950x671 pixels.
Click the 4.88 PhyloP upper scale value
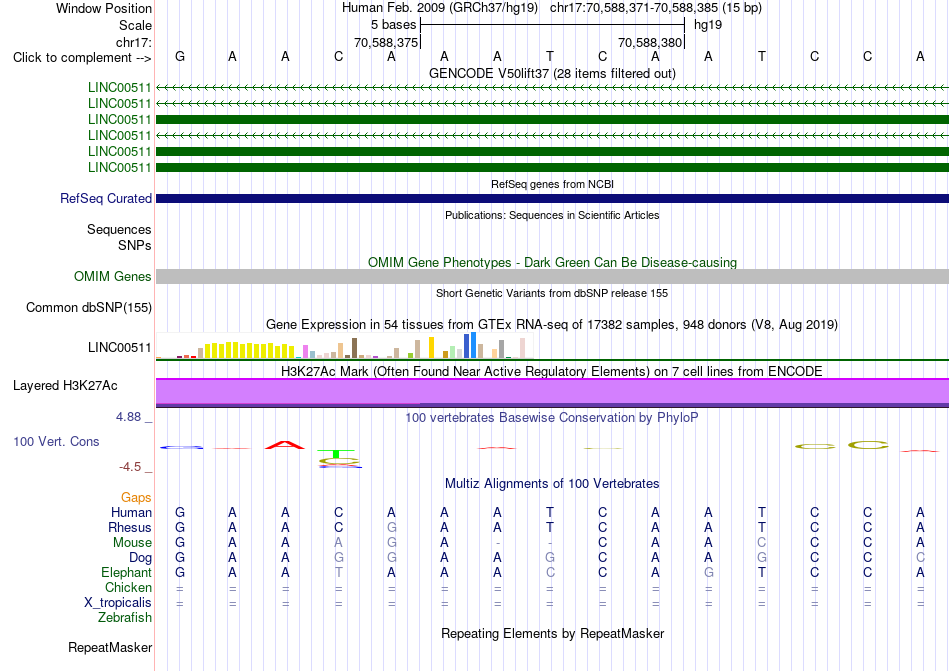(128, 417)
